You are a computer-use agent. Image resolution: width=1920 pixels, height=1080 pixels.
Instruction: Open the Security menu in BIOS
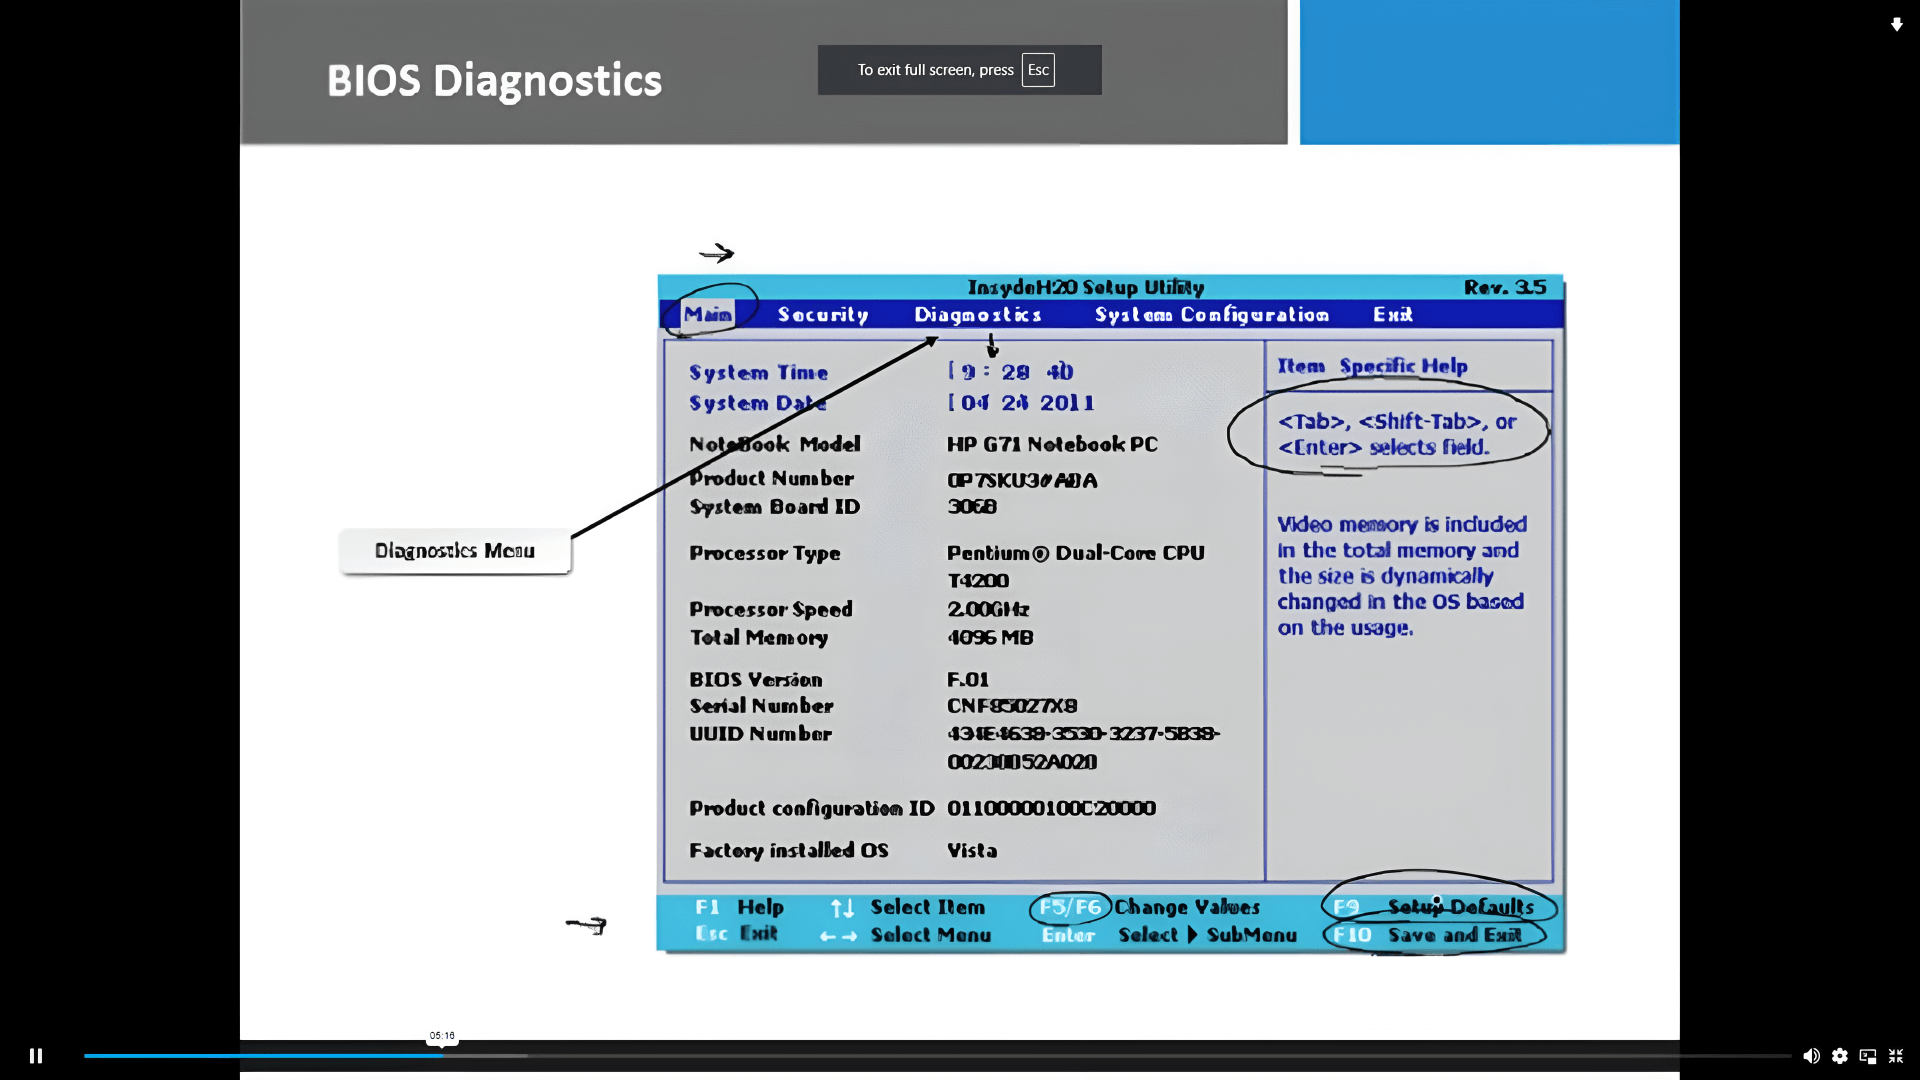tap(823, 314)
